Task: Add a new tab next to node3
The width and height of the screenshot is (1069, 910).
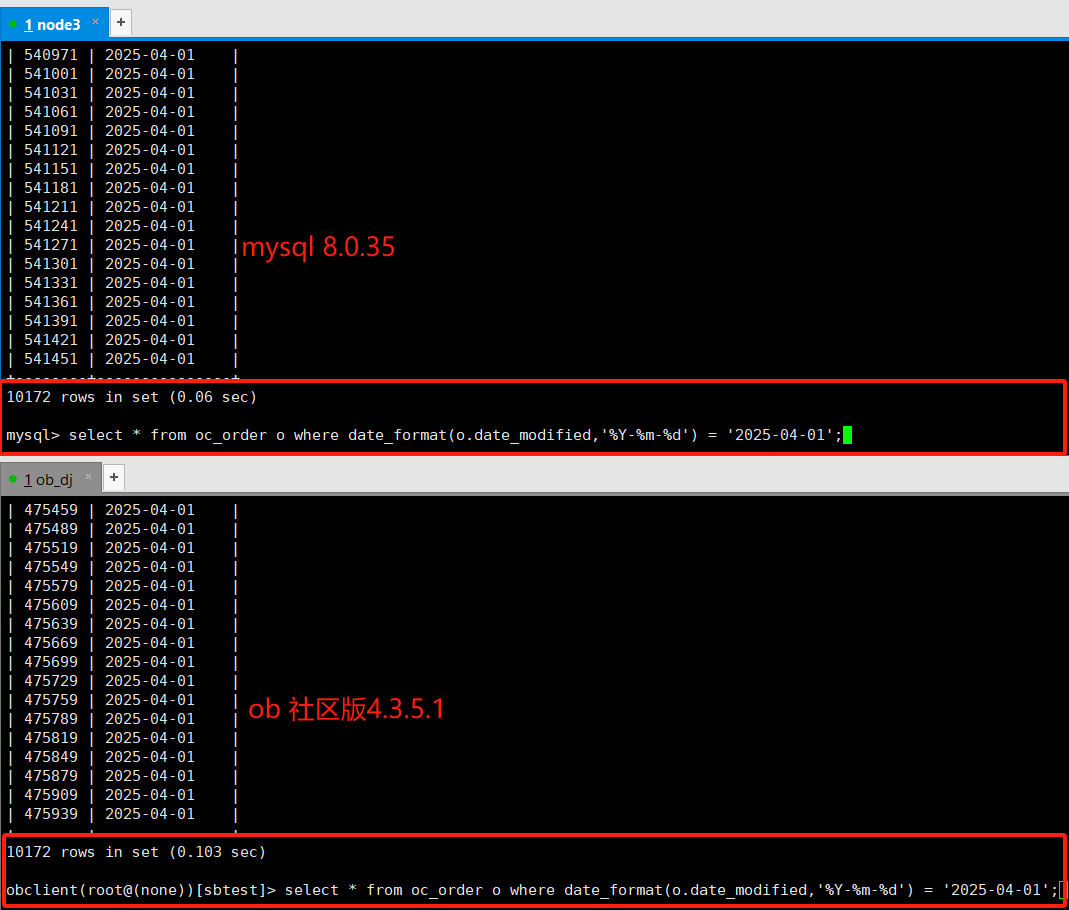Action: point(121,22)
